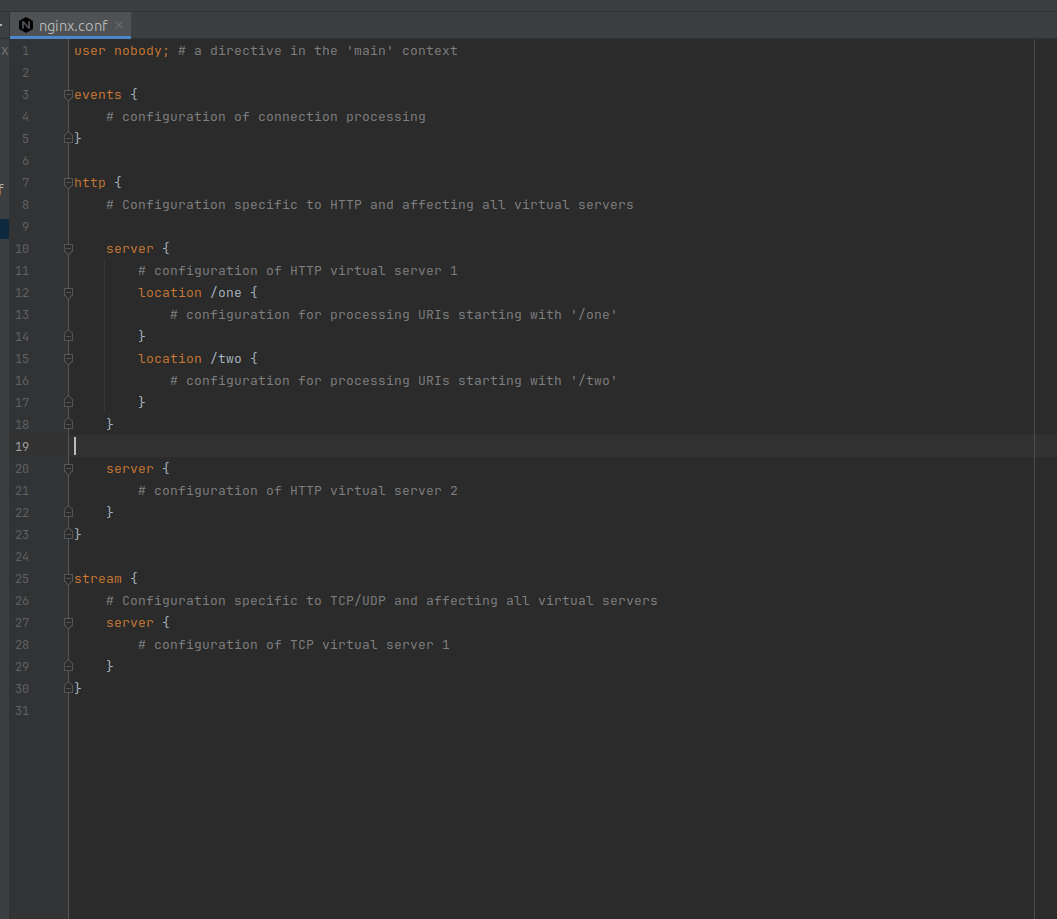Click line number 19 in the gutter
The image size is (1057, 919).
tap(22, 446)
